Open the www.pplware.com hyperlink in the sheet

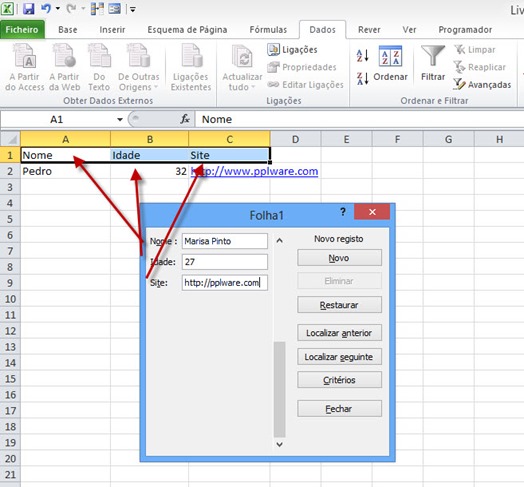(254, 171)
